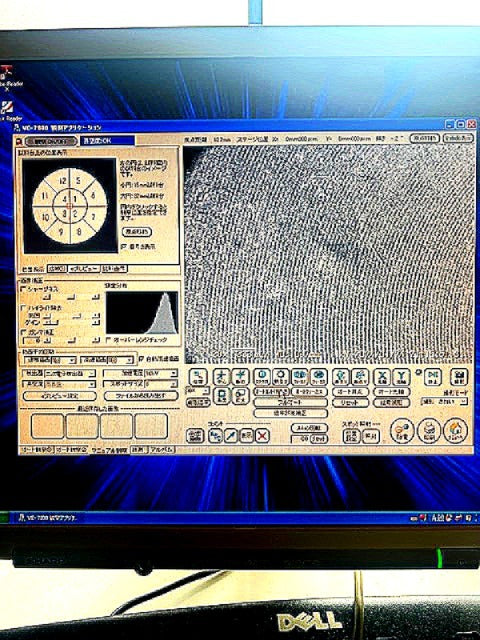Click the round button left of the save disk
The image size is (480, 640).
point(402,431)
